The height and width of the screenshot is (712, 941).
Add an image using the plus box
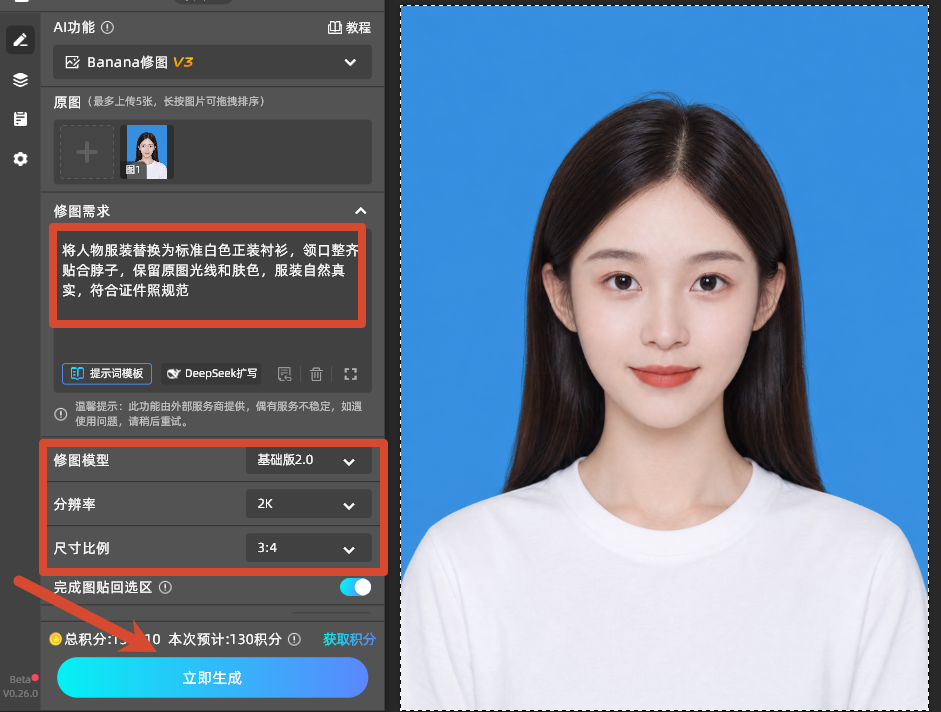87,152
